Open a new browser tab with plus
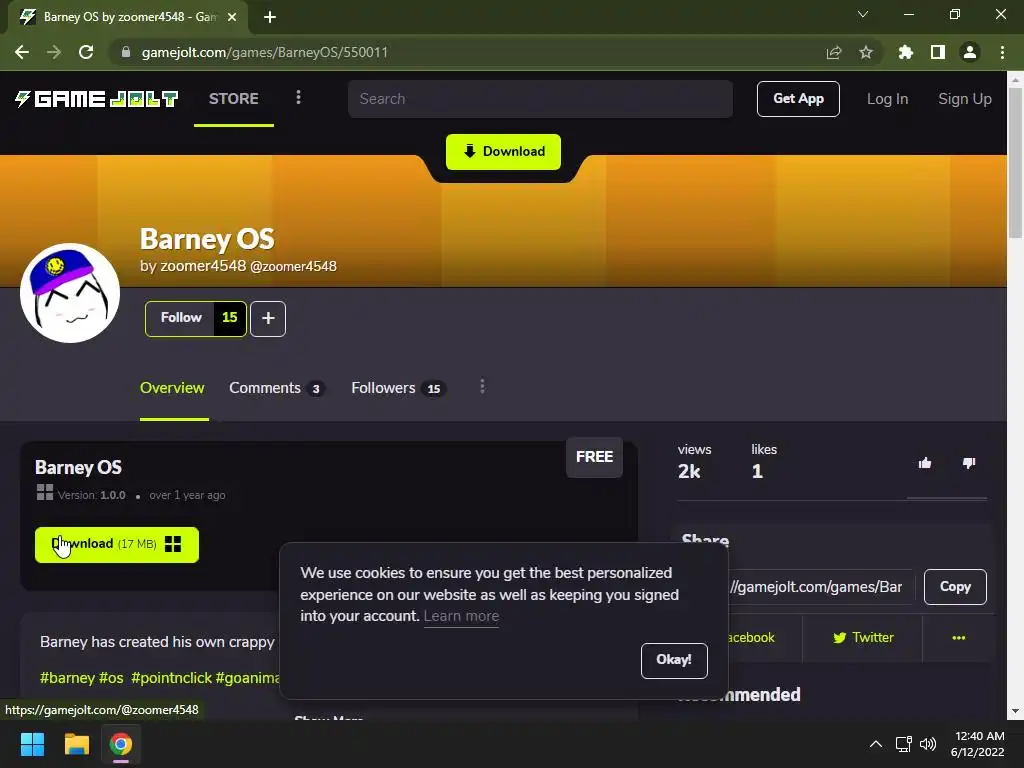 [x=270, y=17]
